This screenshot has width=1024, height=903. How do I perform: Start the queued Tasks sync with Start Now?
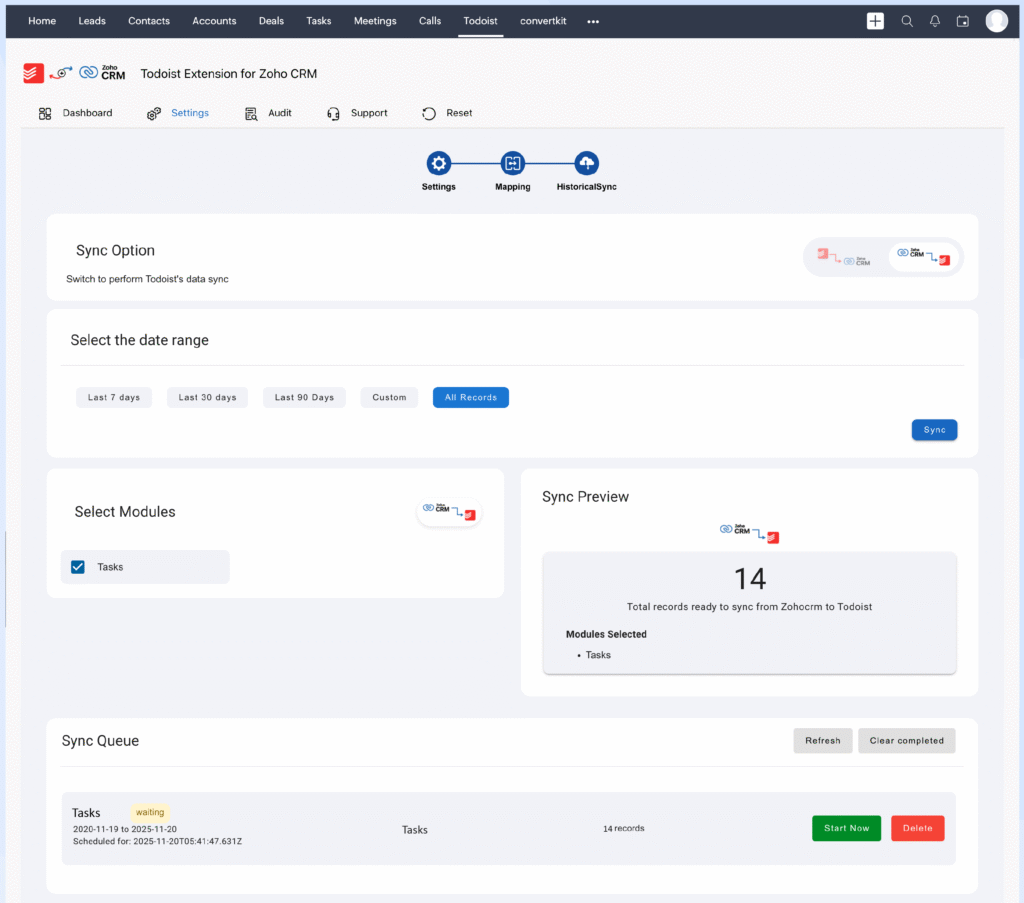846,828
